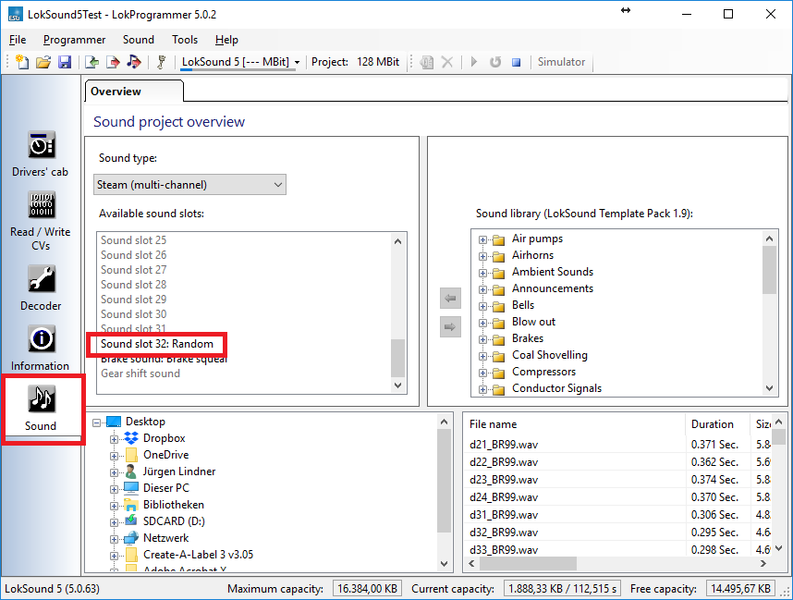Image resolution: width=793 pixels, height=600 pixels.
Task: Select file d24_BR99.wav
Action: click(504, 497)
